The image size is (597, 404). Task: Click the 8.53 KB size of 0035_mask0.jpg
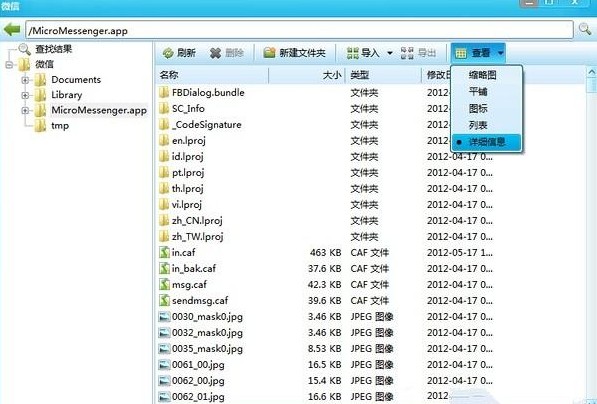324,349
